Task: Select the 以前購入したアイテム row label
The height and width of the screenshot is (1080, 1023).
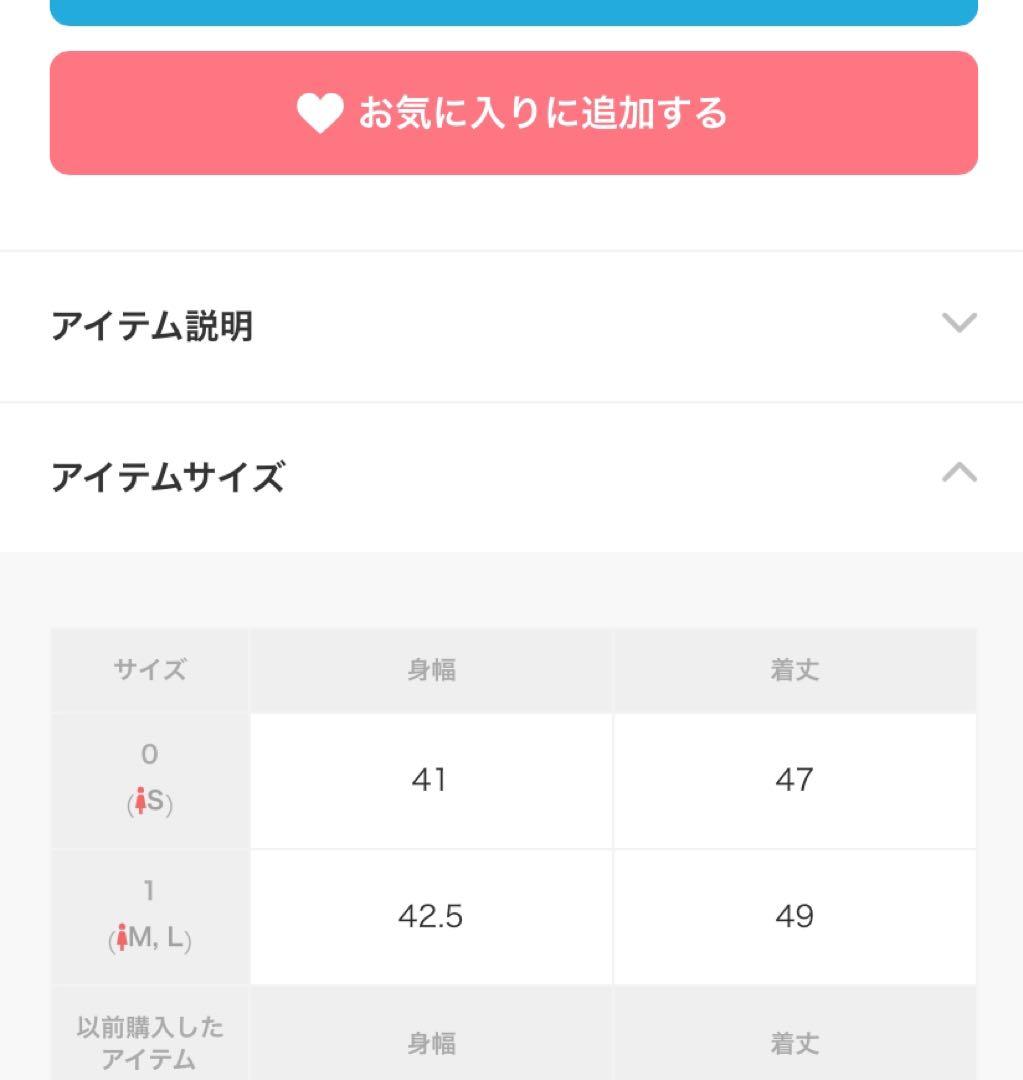Action: [x=149, y=1043]
